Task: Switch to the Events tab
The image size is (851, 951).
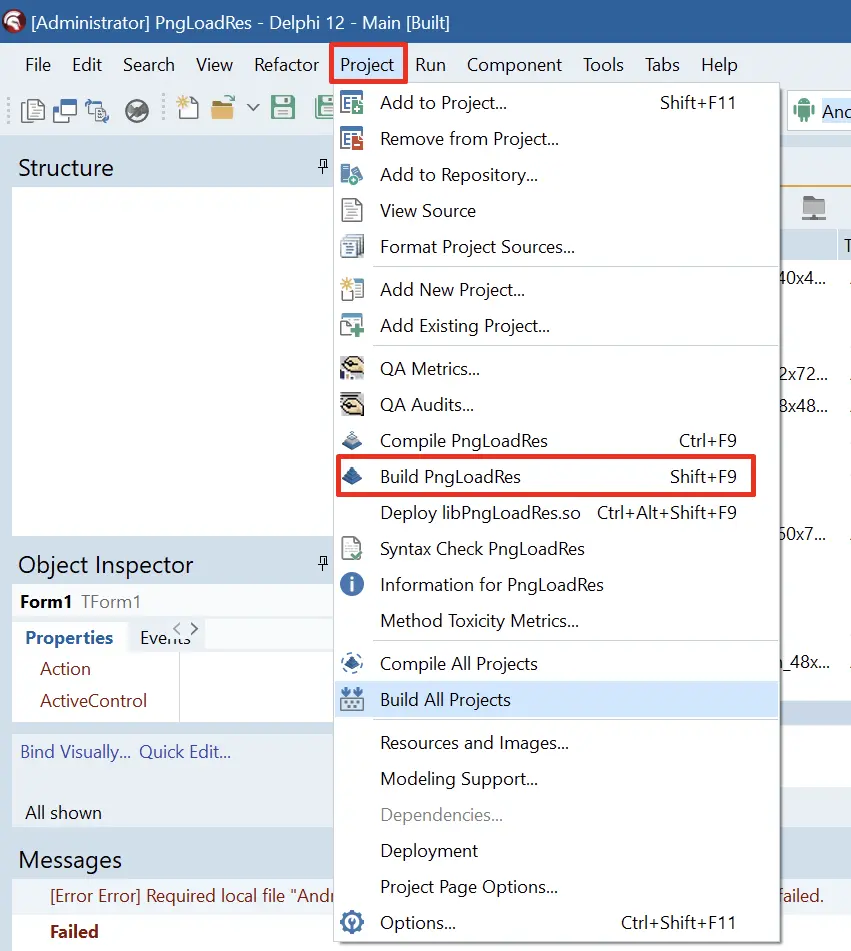Action: (x=165, y=637)
